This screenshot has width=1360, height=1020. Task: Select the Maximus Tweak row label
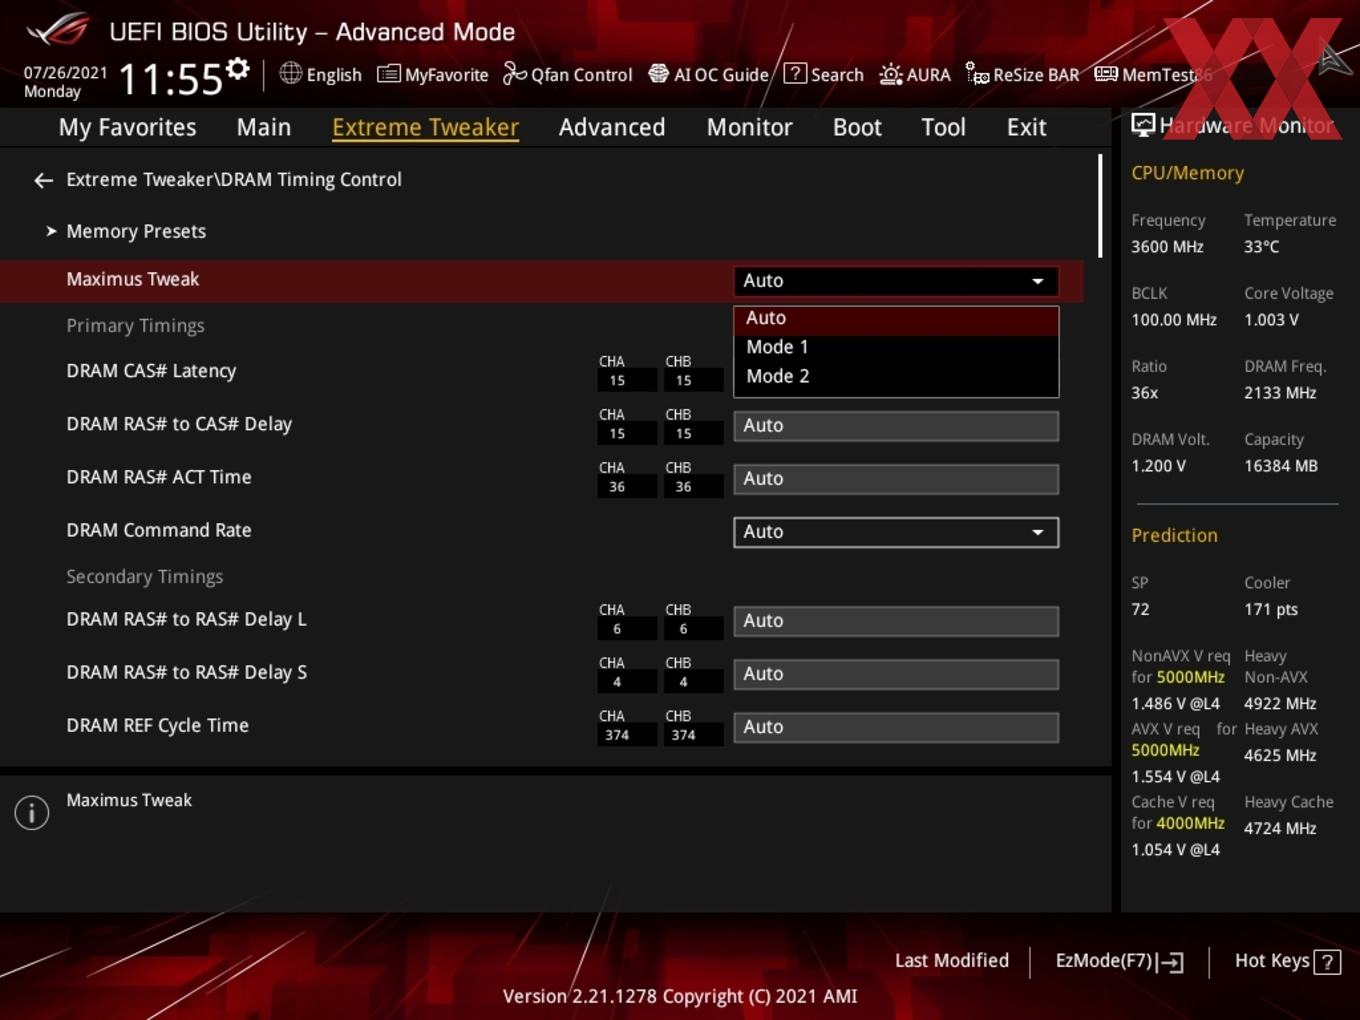(x=132, y=279)
